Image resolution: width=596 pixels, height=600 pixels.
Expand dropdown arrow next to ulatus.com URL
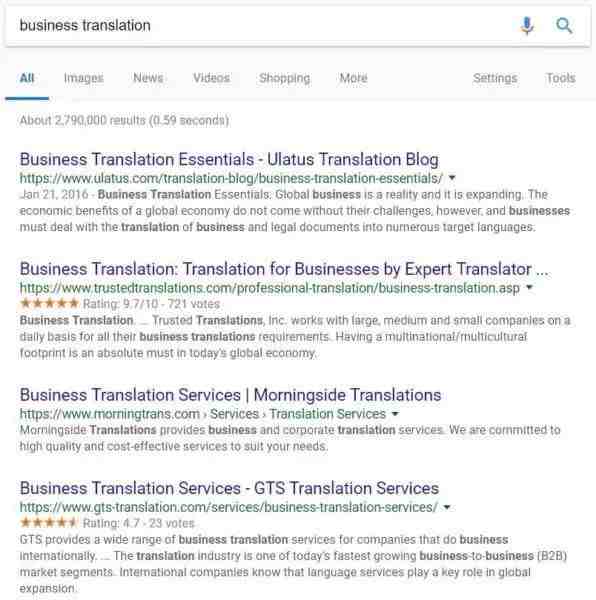point(452,178)
